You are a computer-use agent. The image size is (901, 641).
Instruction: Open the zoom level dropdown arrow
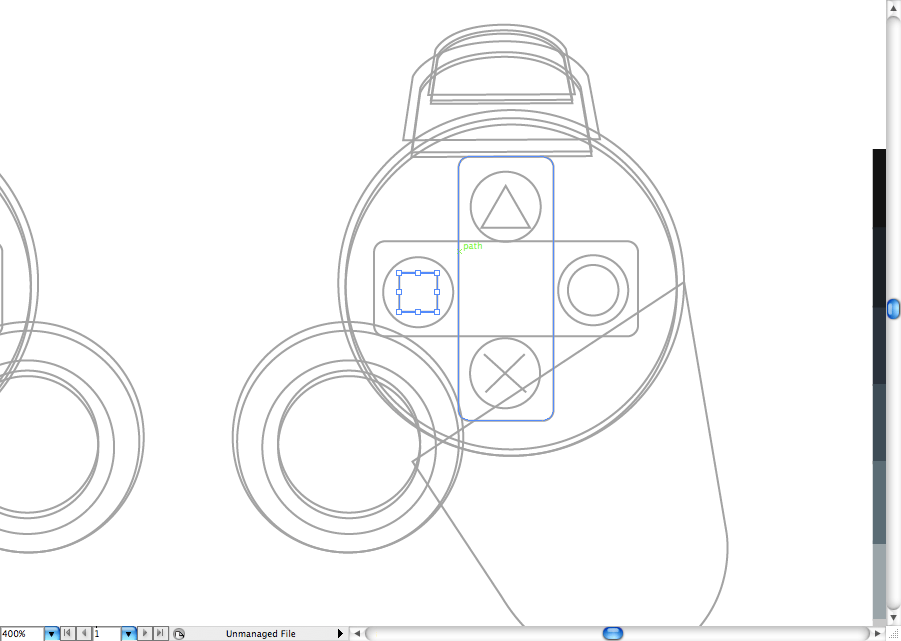tap(52, 634)
